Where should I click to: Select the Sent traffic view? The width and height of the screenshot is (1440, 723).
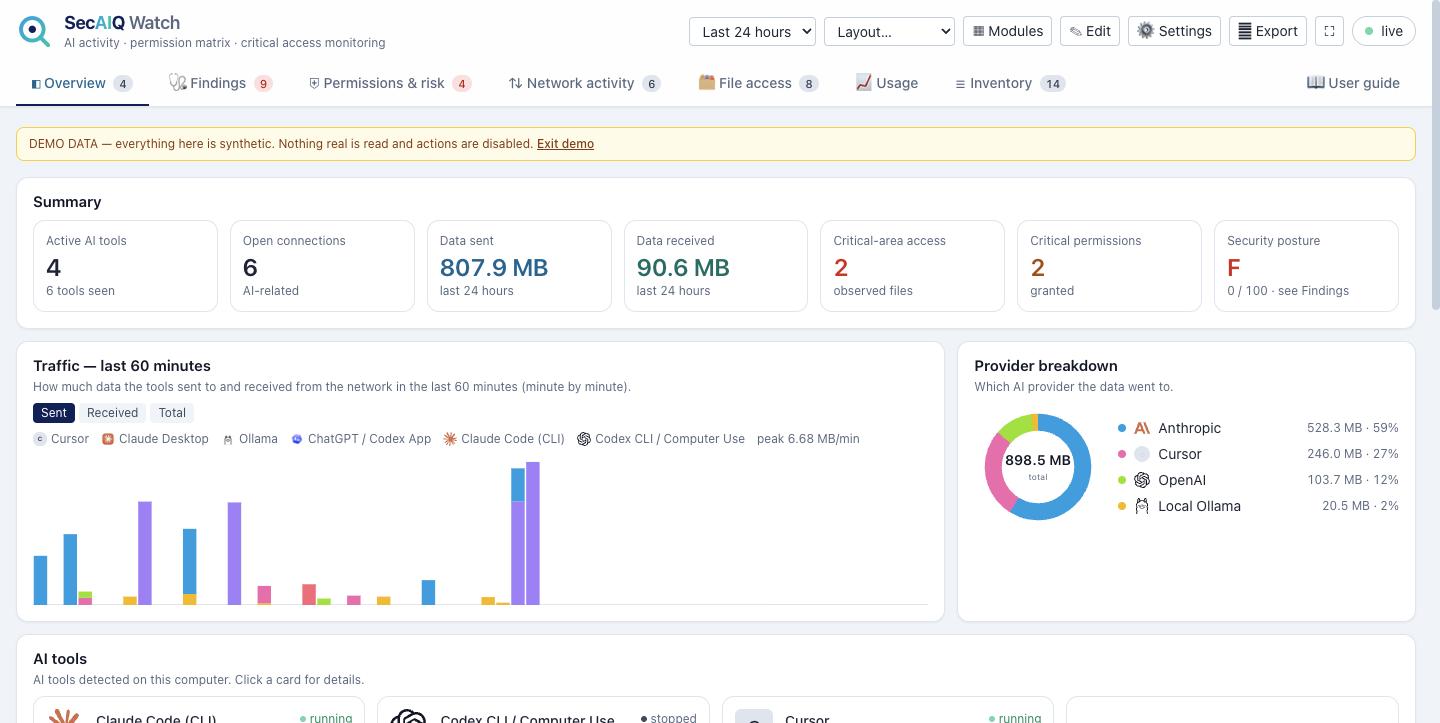coord(54,413)
